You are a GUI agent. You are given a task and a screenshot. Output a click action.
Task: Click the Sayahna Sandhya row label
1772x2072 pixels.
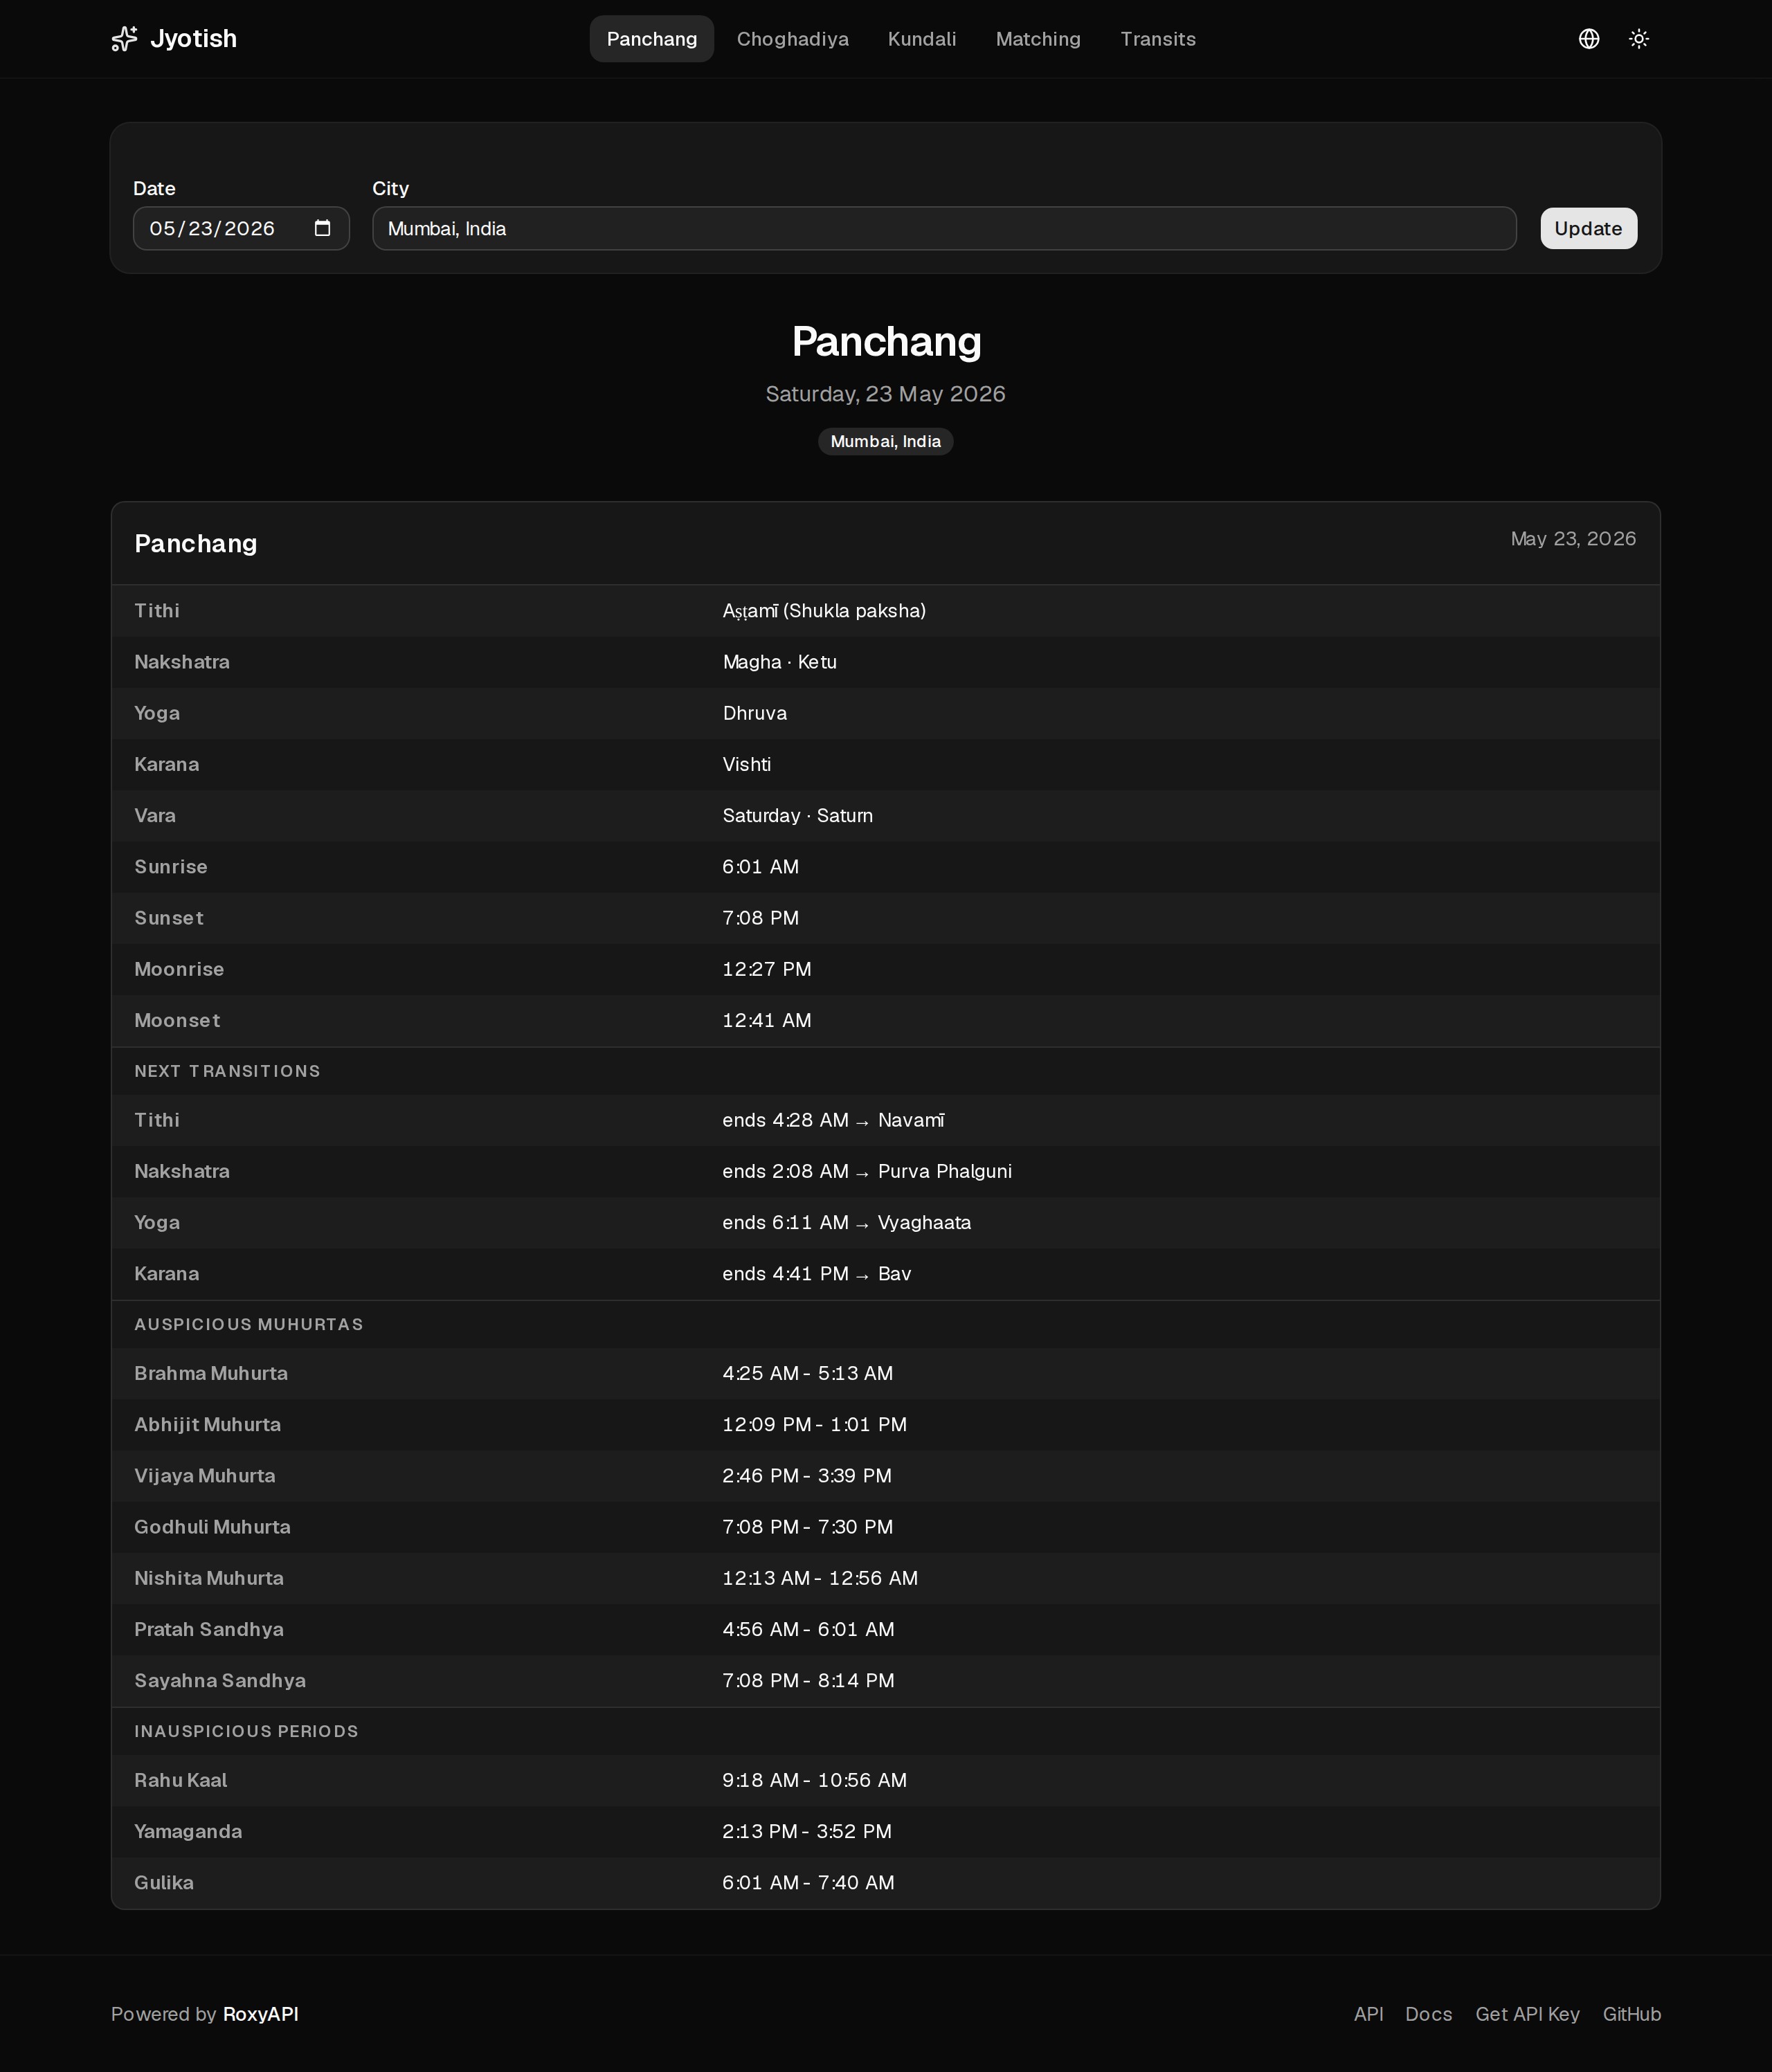coord(220,1680)
